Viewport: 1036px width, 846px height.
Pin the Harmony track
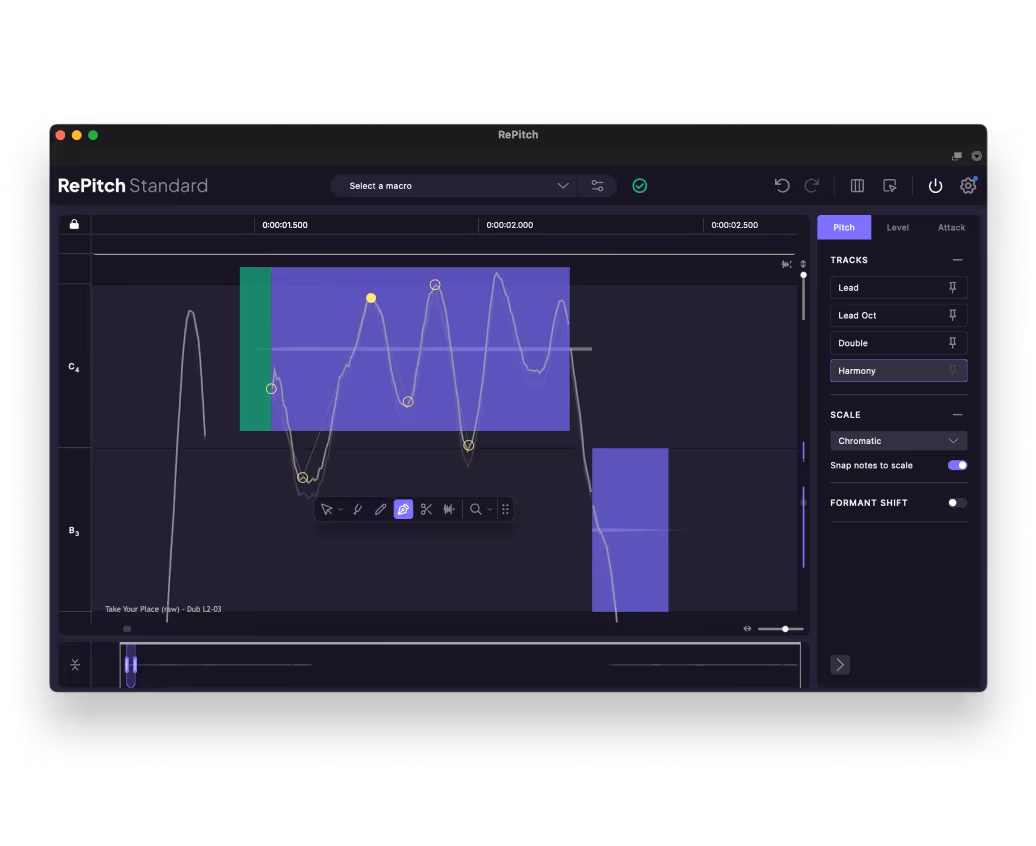click(953, 371)
